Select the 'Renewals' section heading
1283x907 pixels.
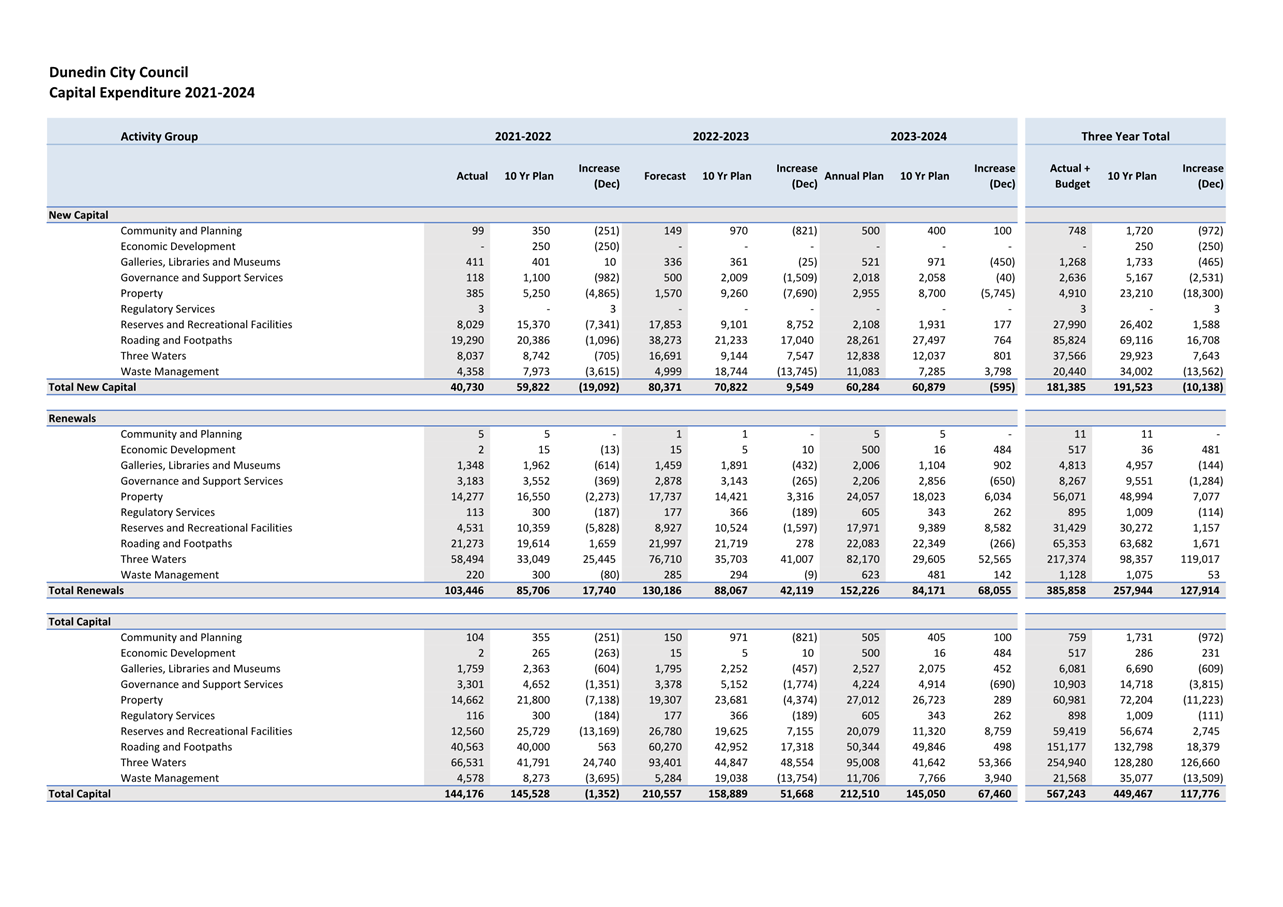tap(72, 418)
